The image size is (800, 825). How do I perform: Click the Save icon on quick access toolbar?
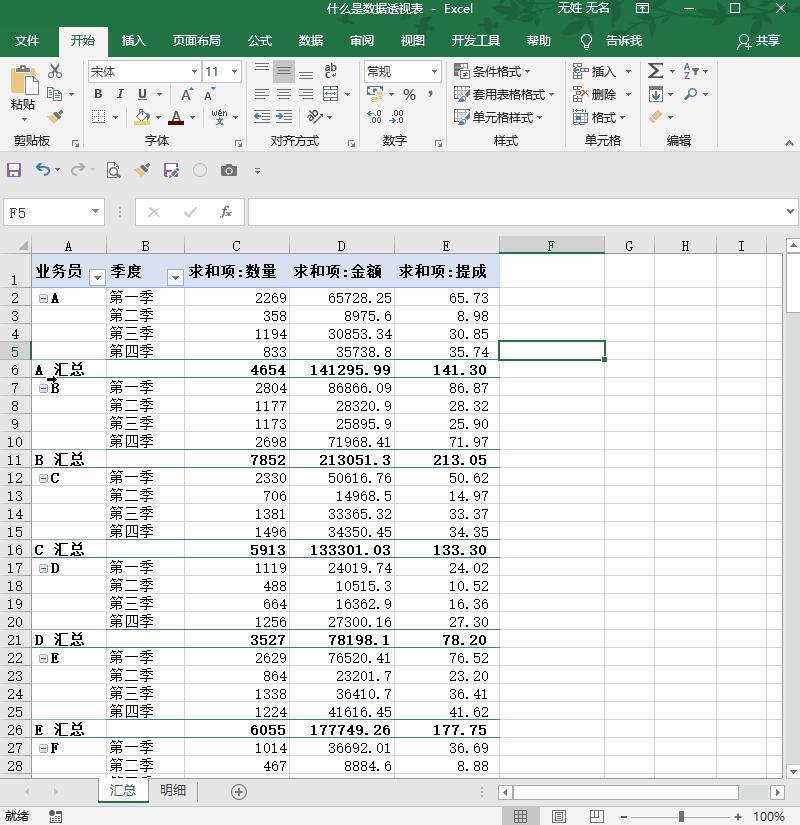click(14, 170)
